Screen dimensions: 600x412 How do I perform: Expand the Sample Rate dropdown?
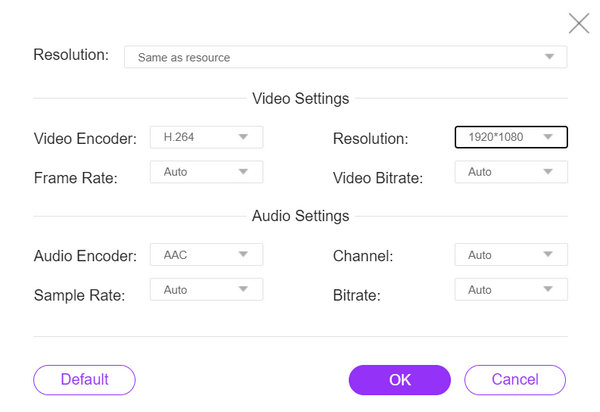[206, 290]
